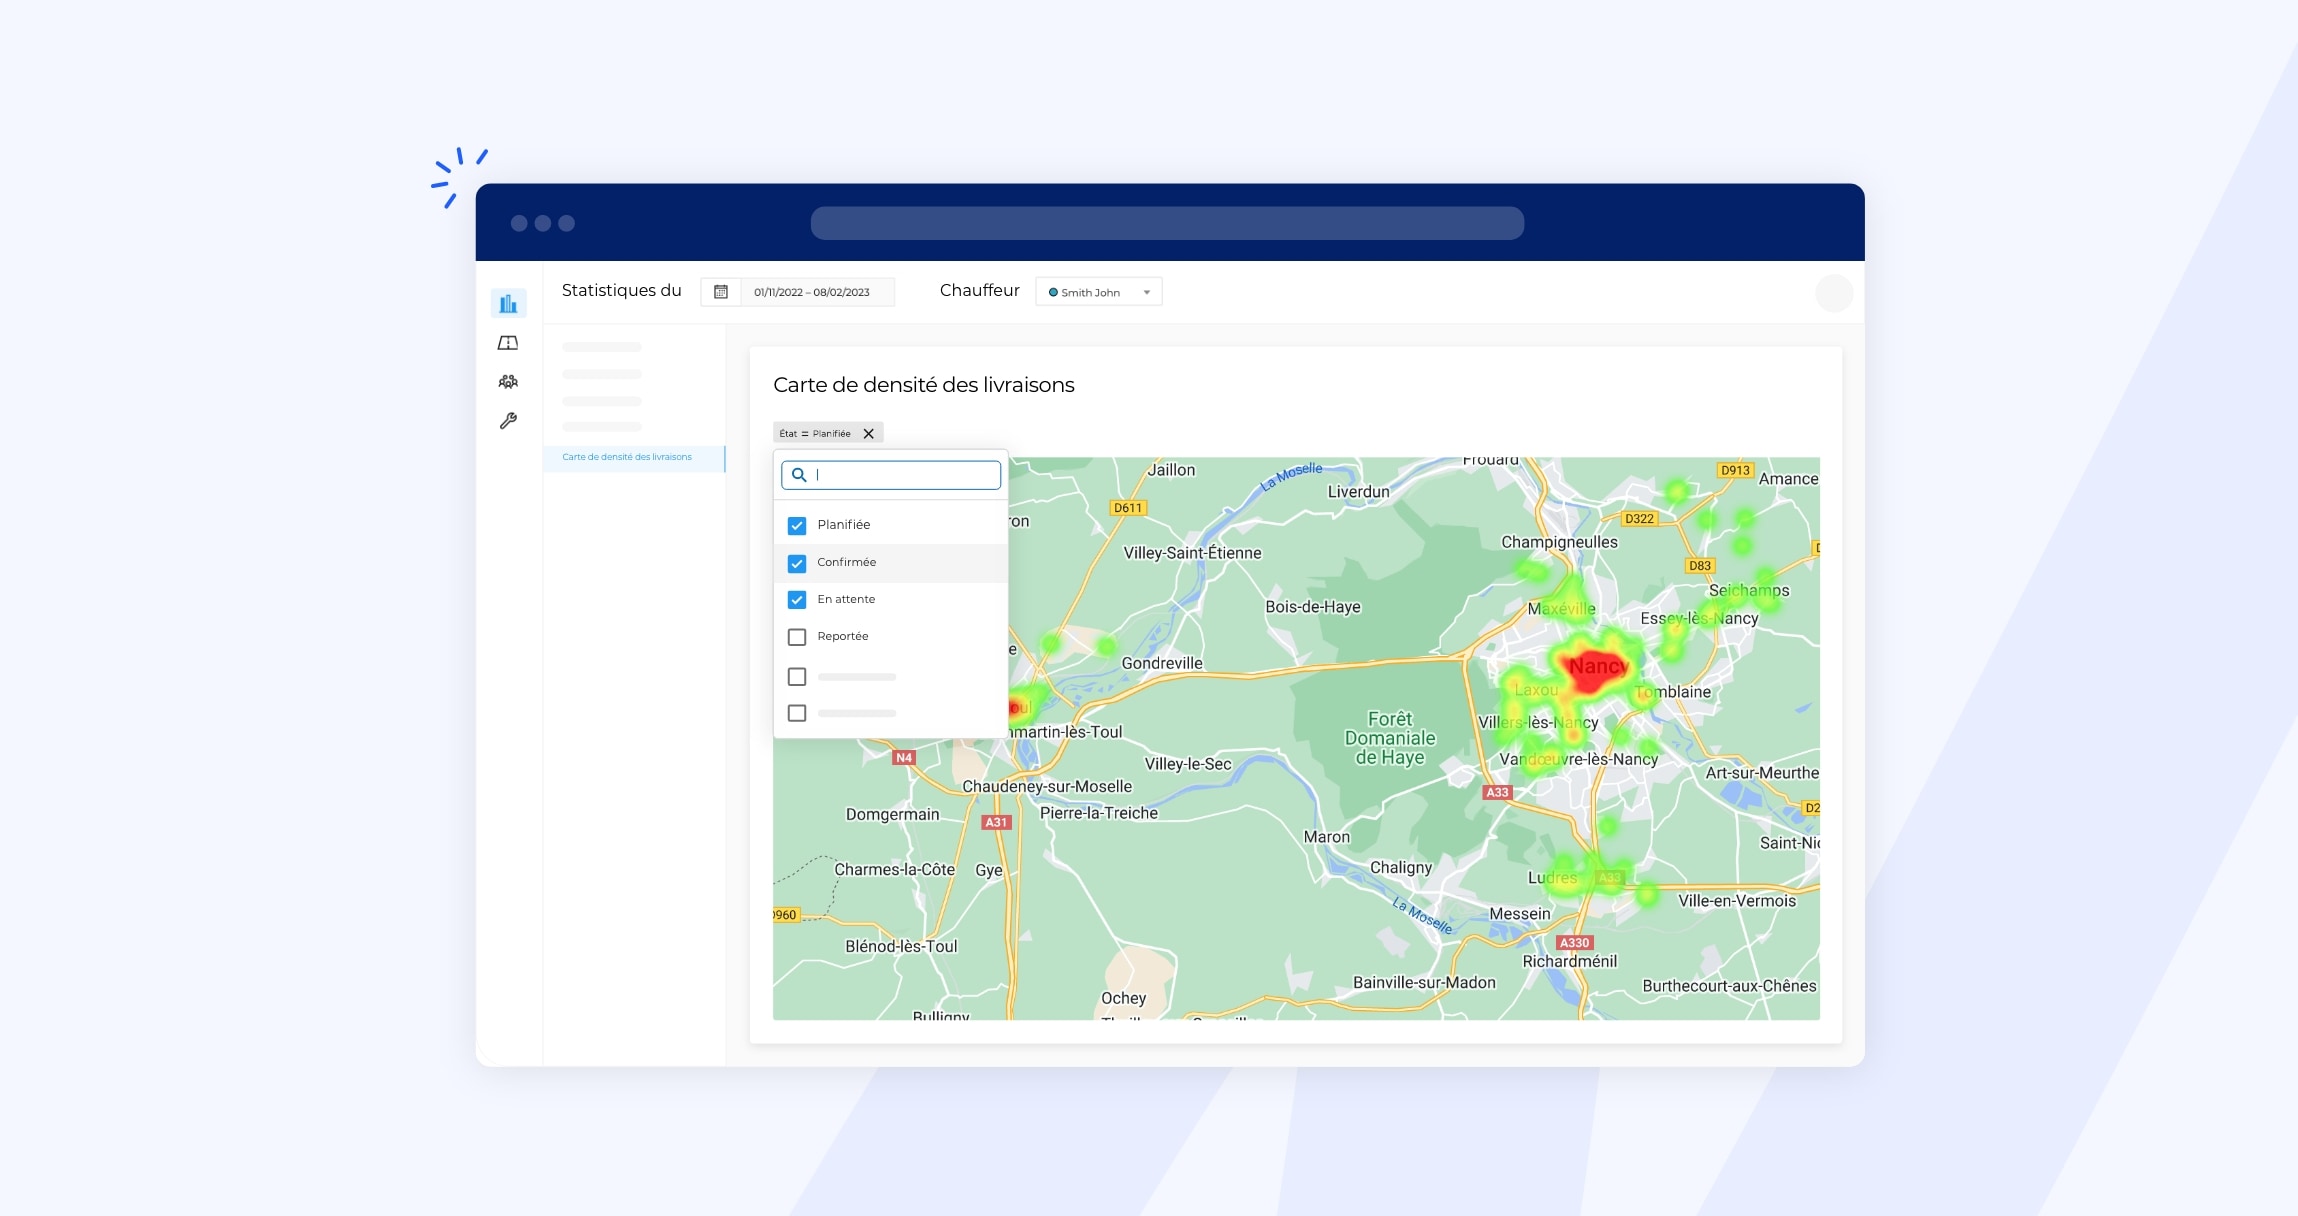This screenshot has height=1216, width=2298.
Task: Uncheck the Planifiée checkbox
Action: (x=797, y=526)
